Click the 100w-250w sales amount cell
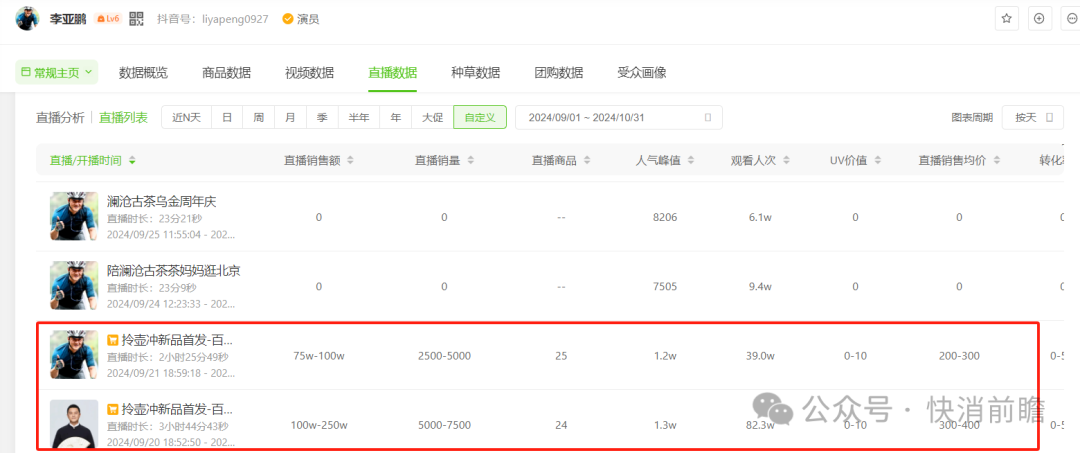Viewport: 1080px width, 453px height. coord(319,425)
